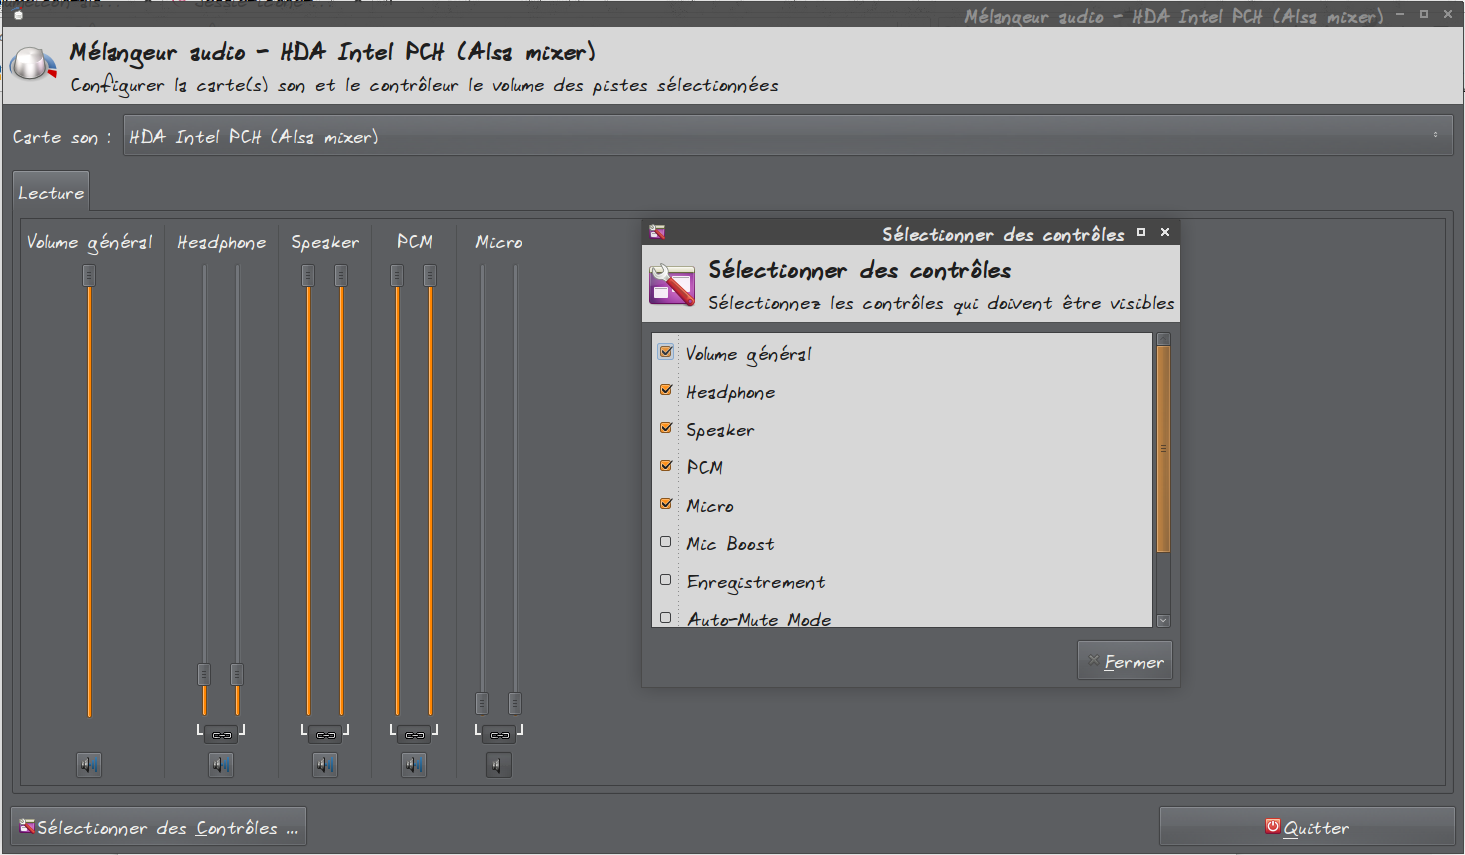The height and width of the screenshot is (855, 1465).
Task: Click the Headphone left channel slider handle
Action: [x=204, y=674]
